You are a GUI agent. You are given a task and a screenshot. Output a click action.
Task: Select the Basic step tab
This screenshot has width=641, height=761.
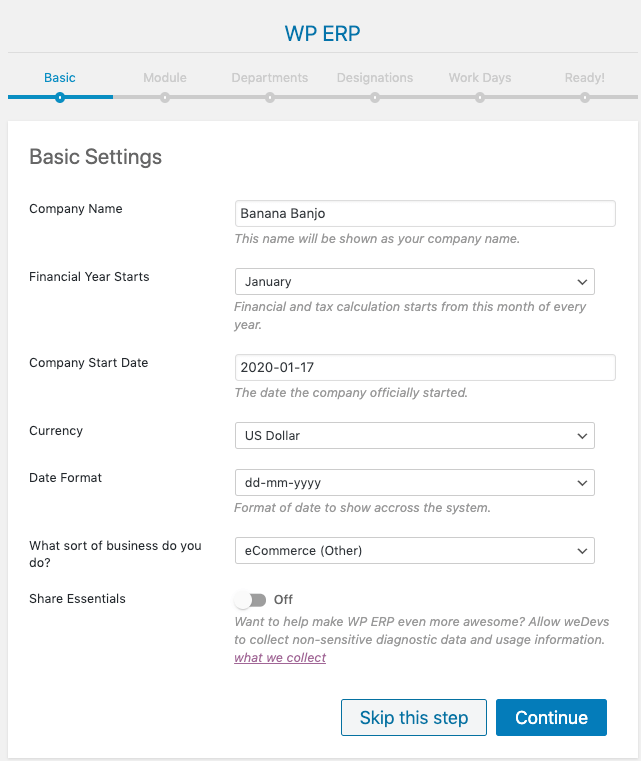pos(60,78)
